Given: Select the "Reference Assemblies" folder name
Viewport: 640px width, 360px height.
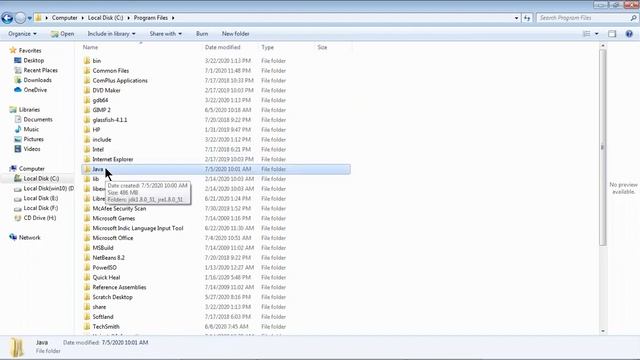Looking at the screenshot, I should pos(119,287).
